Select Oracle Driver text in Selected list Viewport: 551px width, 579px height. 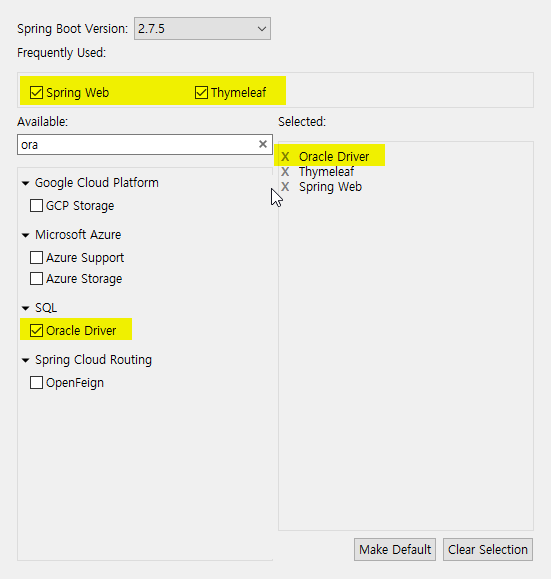click(334, 157)
